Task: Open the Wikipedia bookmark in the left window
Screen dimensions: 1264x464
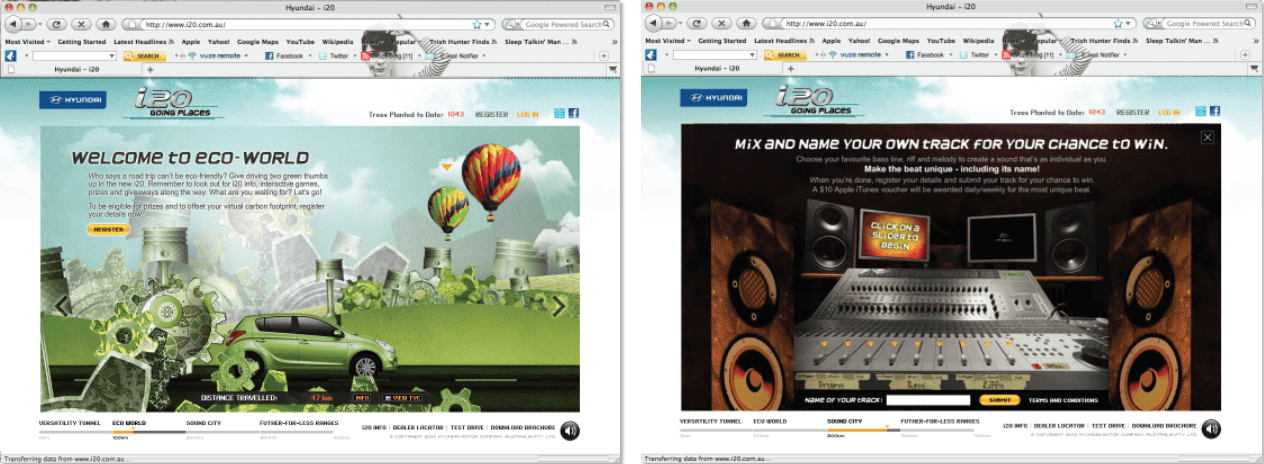Action: pos(337,41)
